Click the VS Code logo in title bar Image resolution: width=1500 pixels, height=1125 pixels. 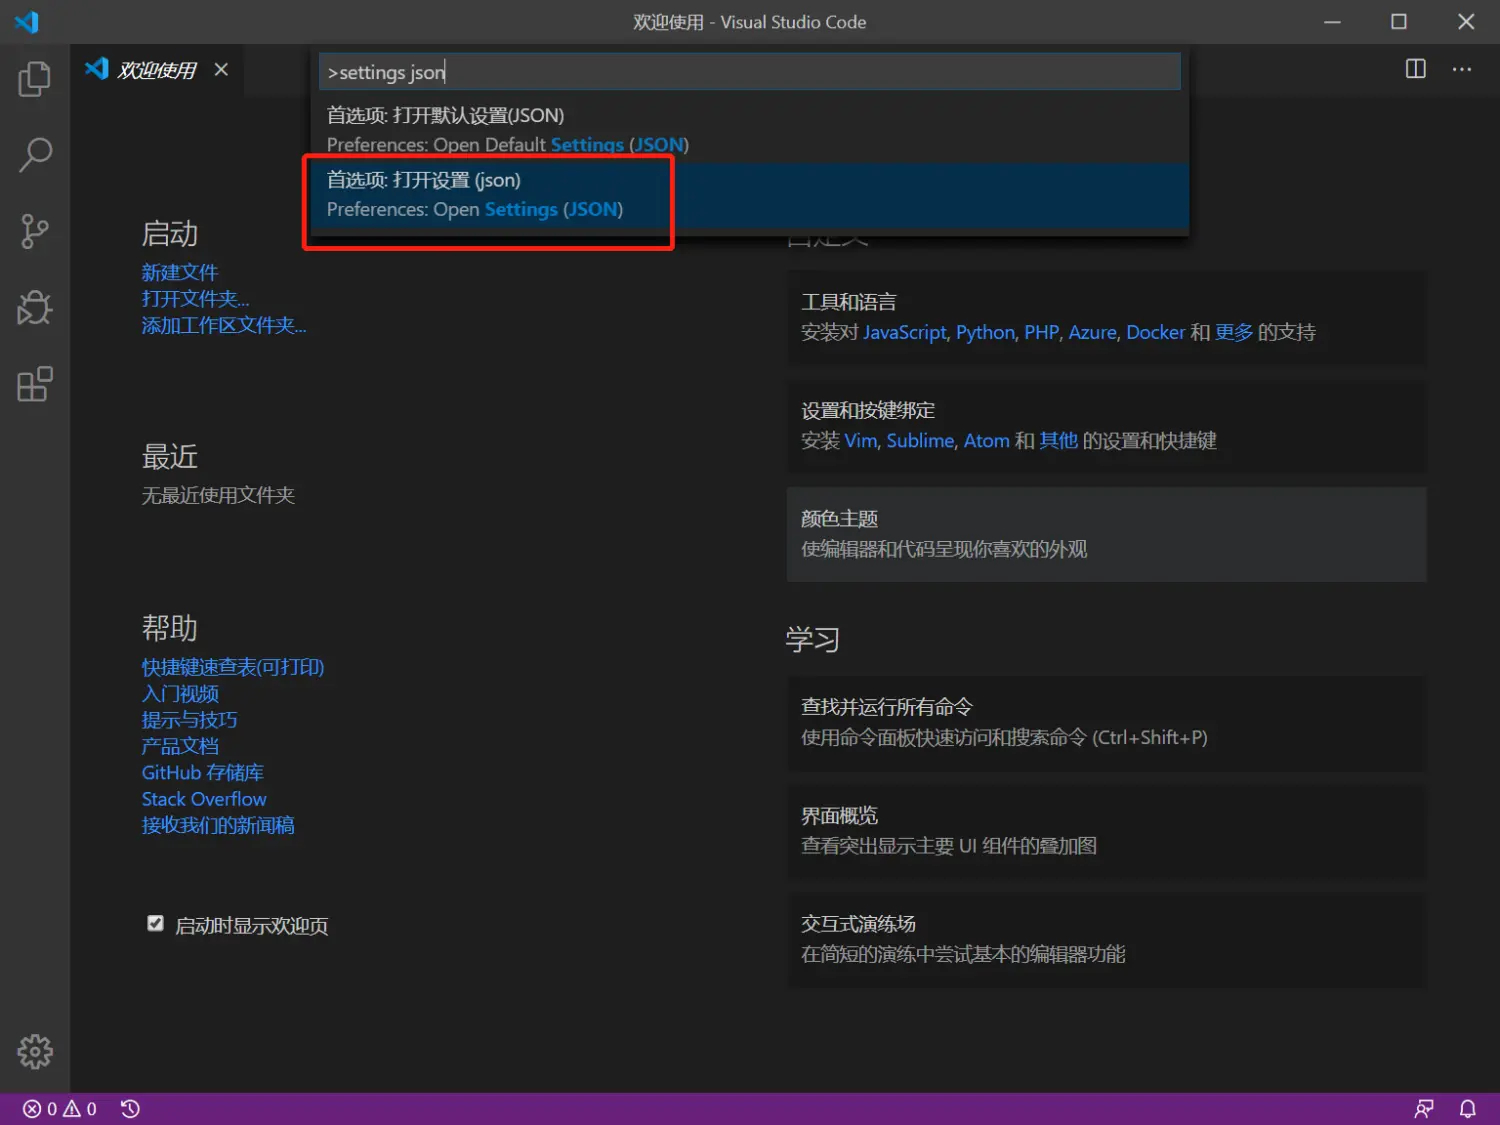click(27, 21)
